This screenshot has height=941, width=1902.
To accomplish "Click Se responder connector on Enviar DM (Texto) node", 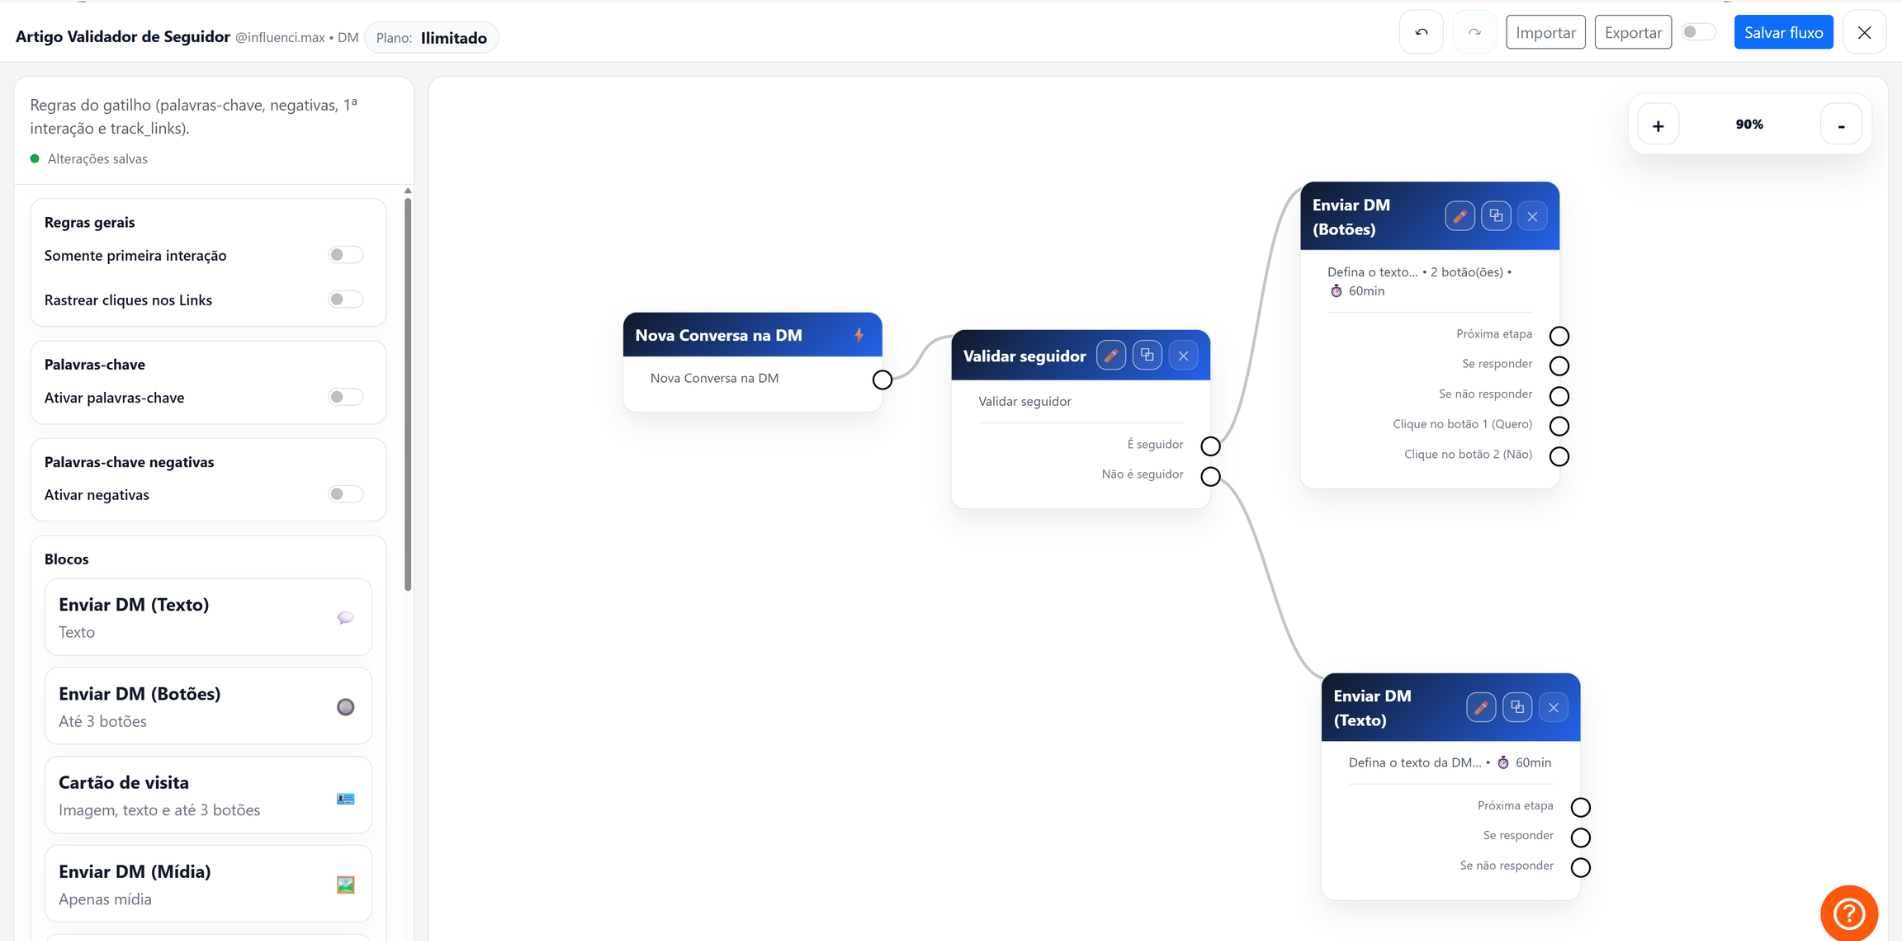I will [x=1580, y=837].
